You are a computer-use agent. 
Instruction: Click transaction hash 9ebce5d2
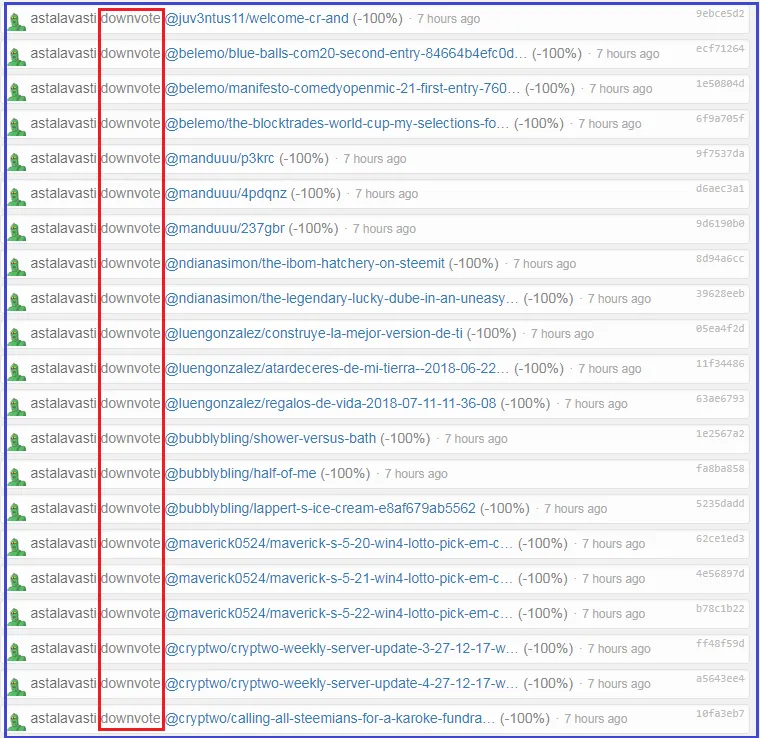720,14
